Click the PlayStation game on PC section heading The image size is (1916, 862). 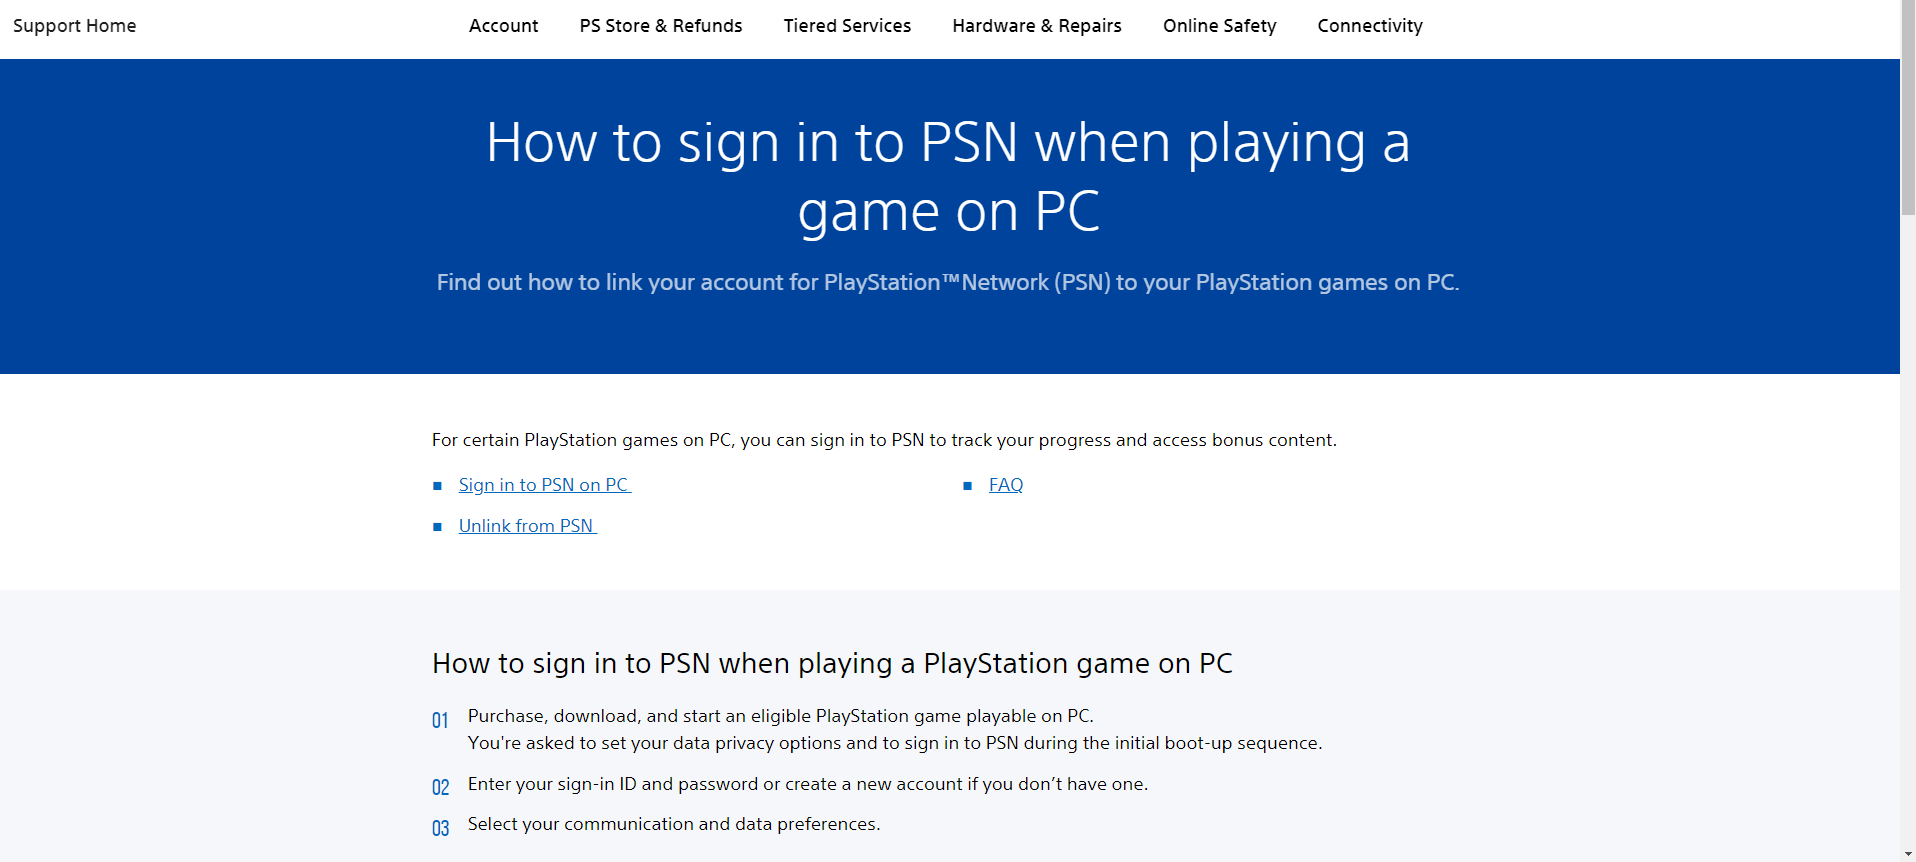tap(832, 663)
